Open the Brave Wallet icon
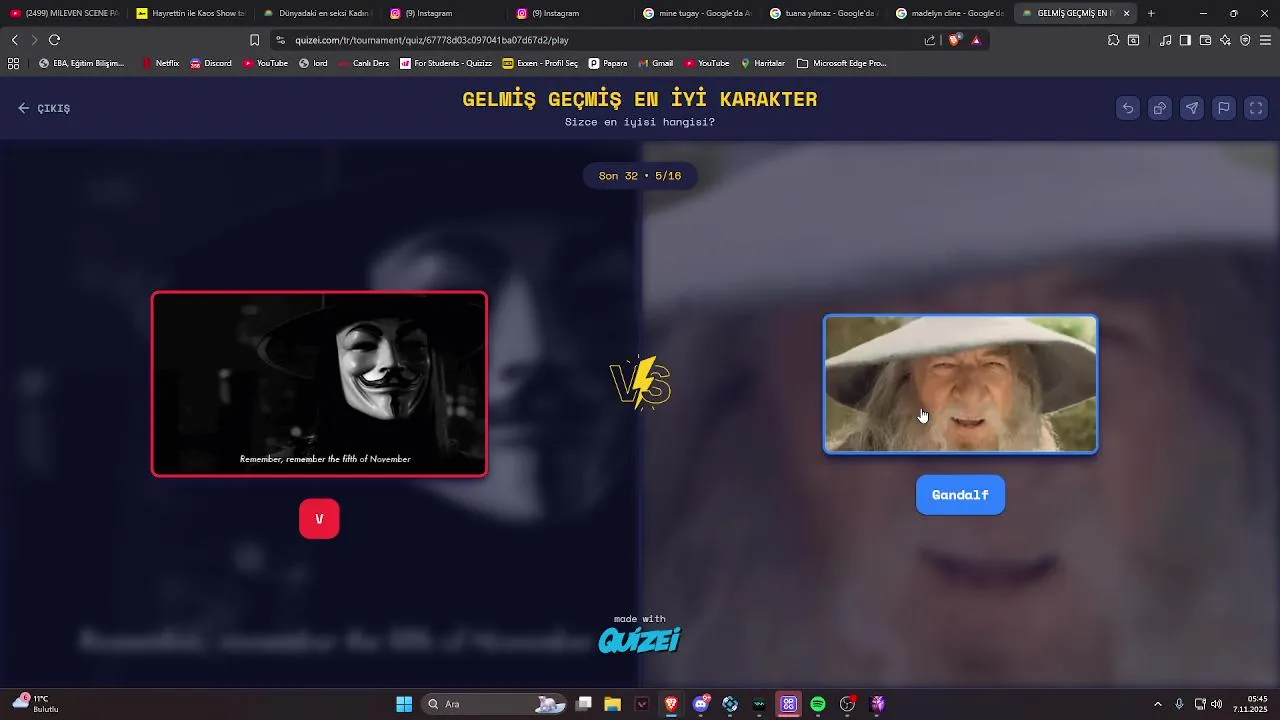The height and width of the screenshot is (720, 1280). coord(1205,40)
